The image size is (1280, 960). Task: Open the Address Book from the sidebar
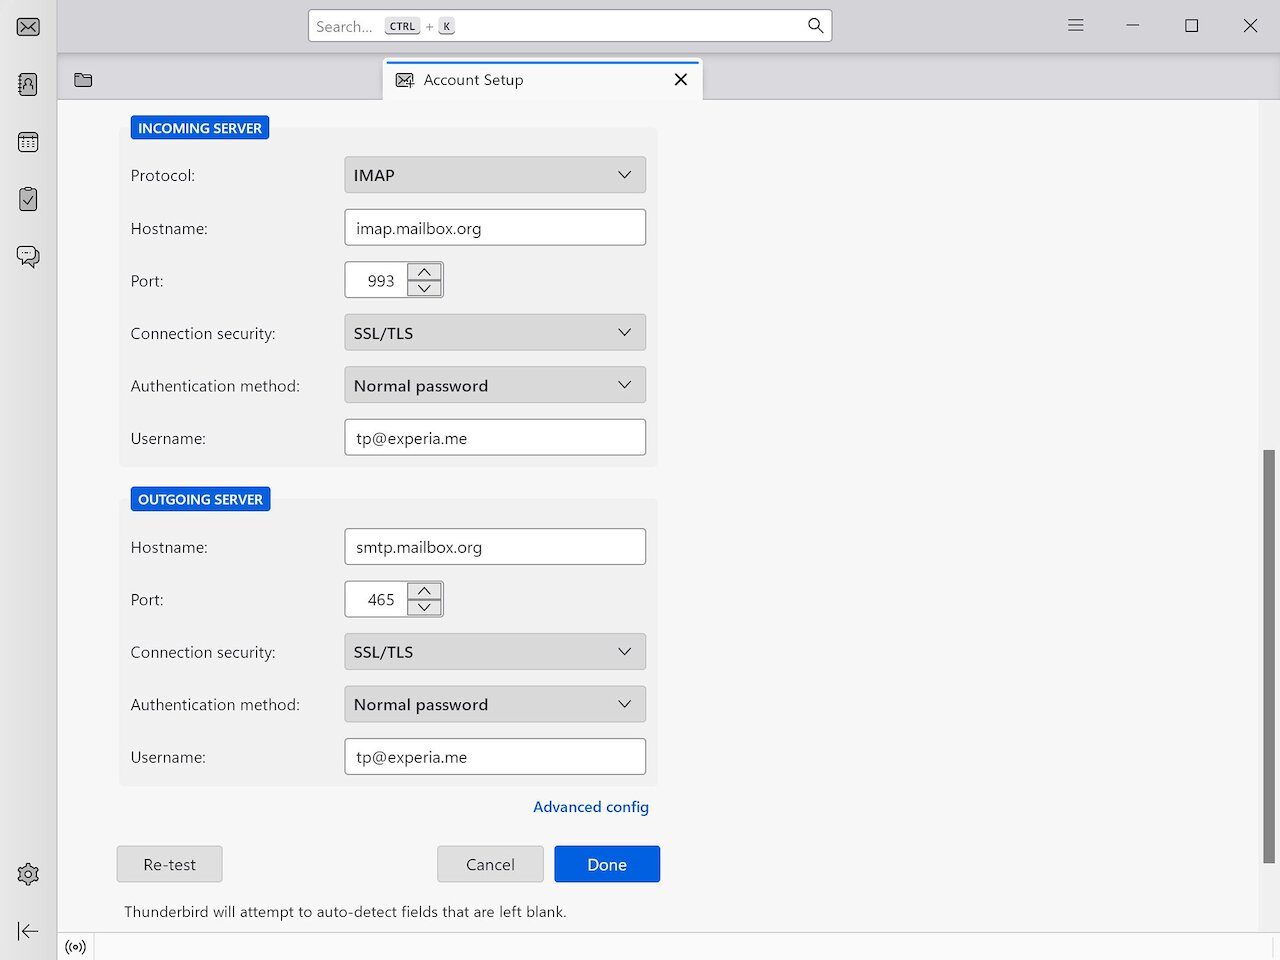(x=27, y=83)
